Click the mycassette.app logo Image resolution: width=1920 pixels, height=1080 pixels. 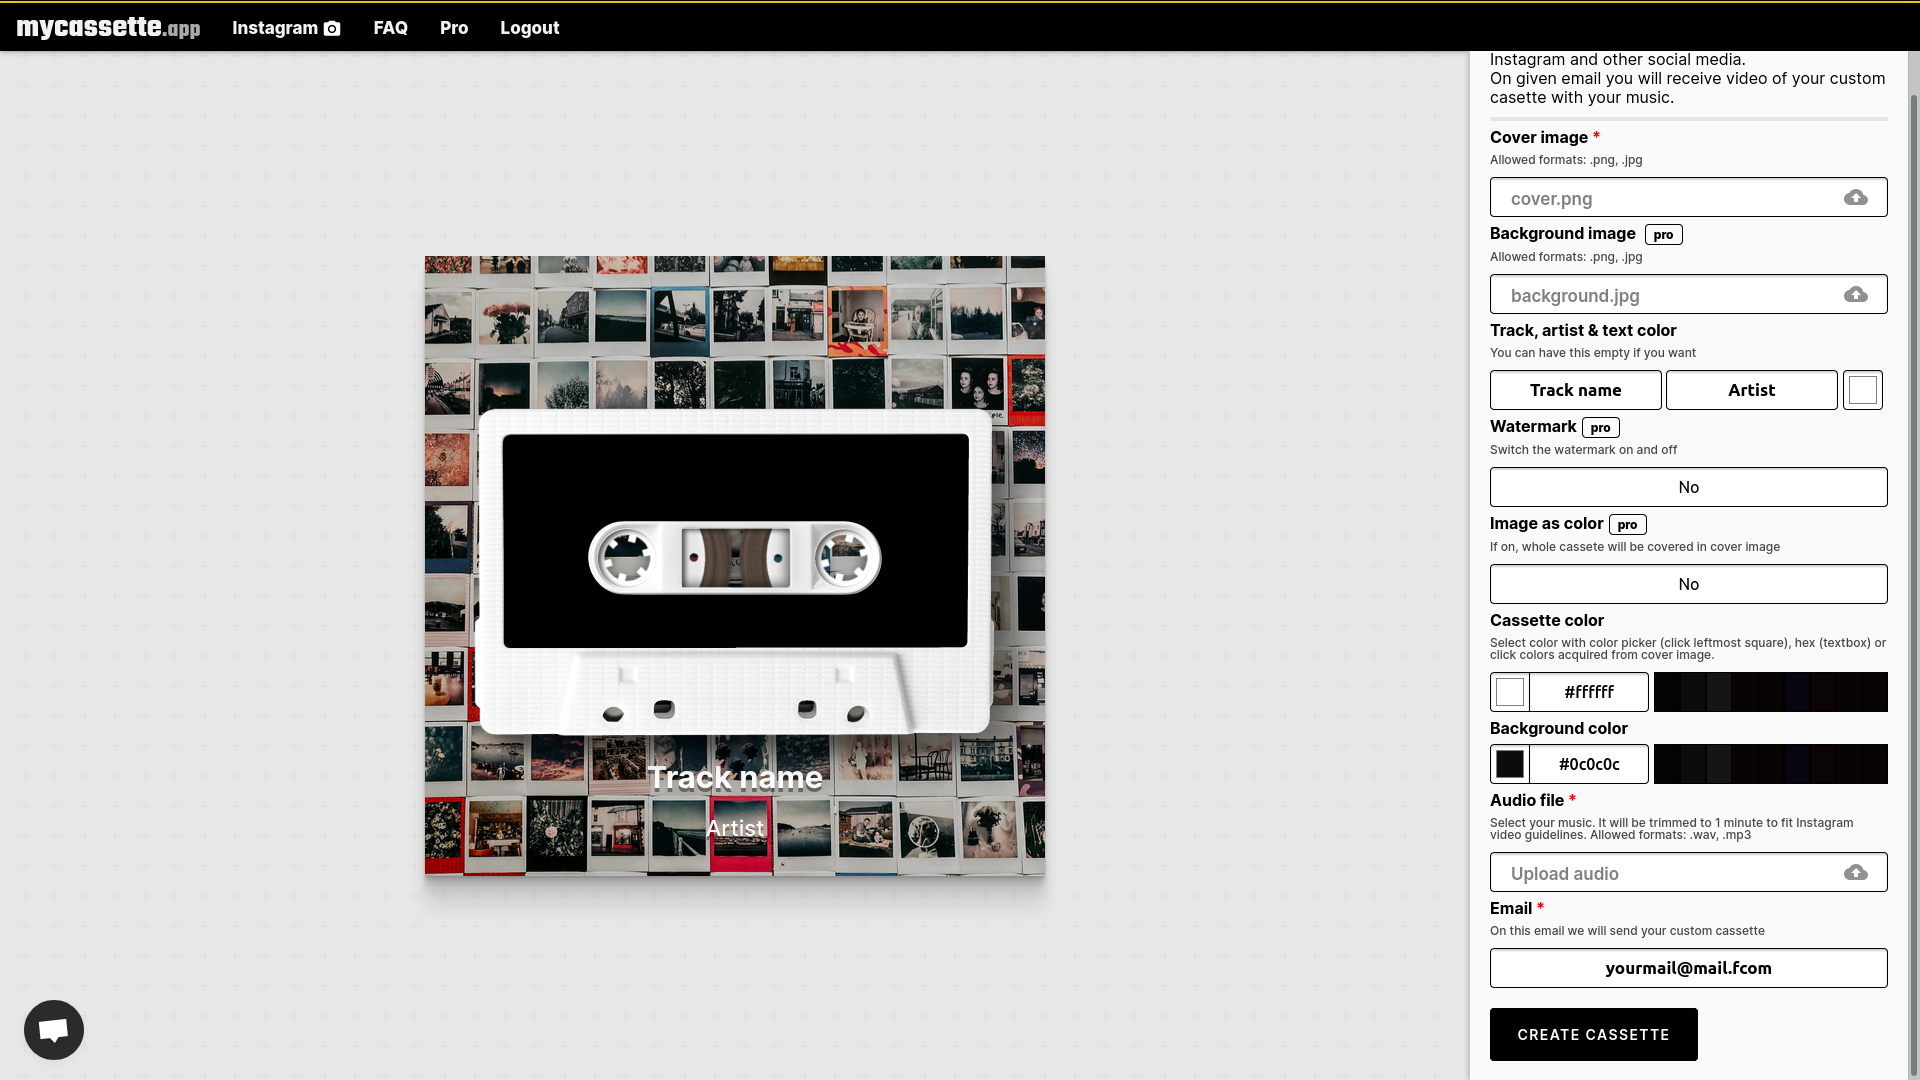(x=108, y=27)
